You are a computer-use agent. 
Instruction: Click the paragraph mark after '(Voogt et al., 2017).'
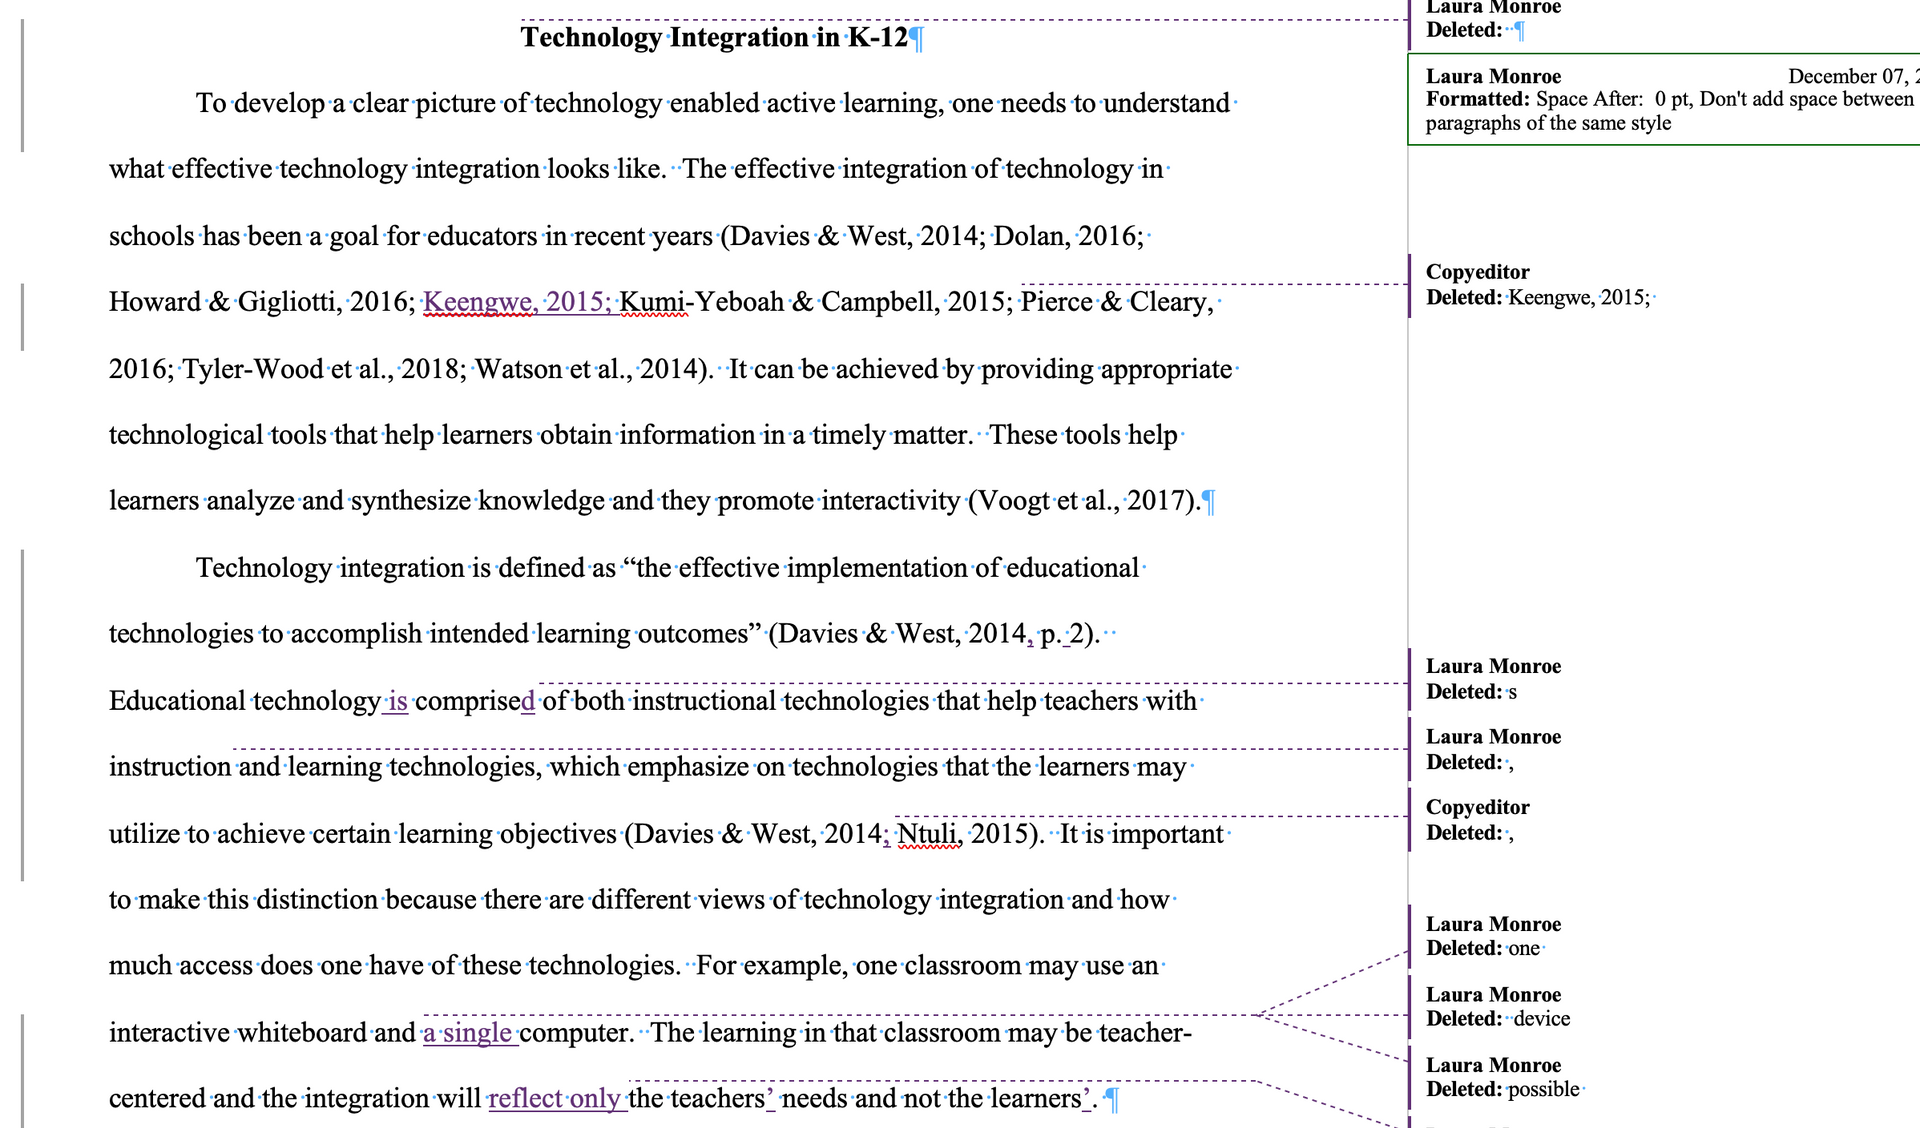coord(1209,502)
